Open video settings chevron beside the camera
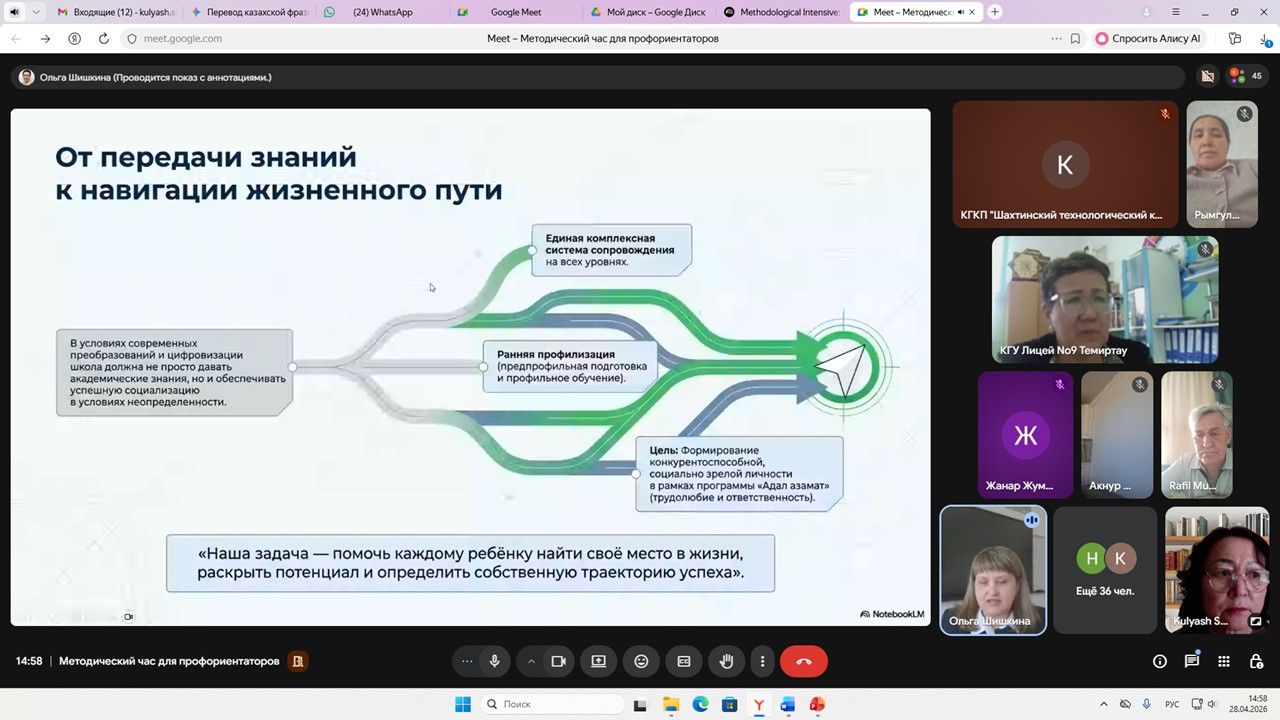This screenshot has height=720, width=1280. [531, 661]
